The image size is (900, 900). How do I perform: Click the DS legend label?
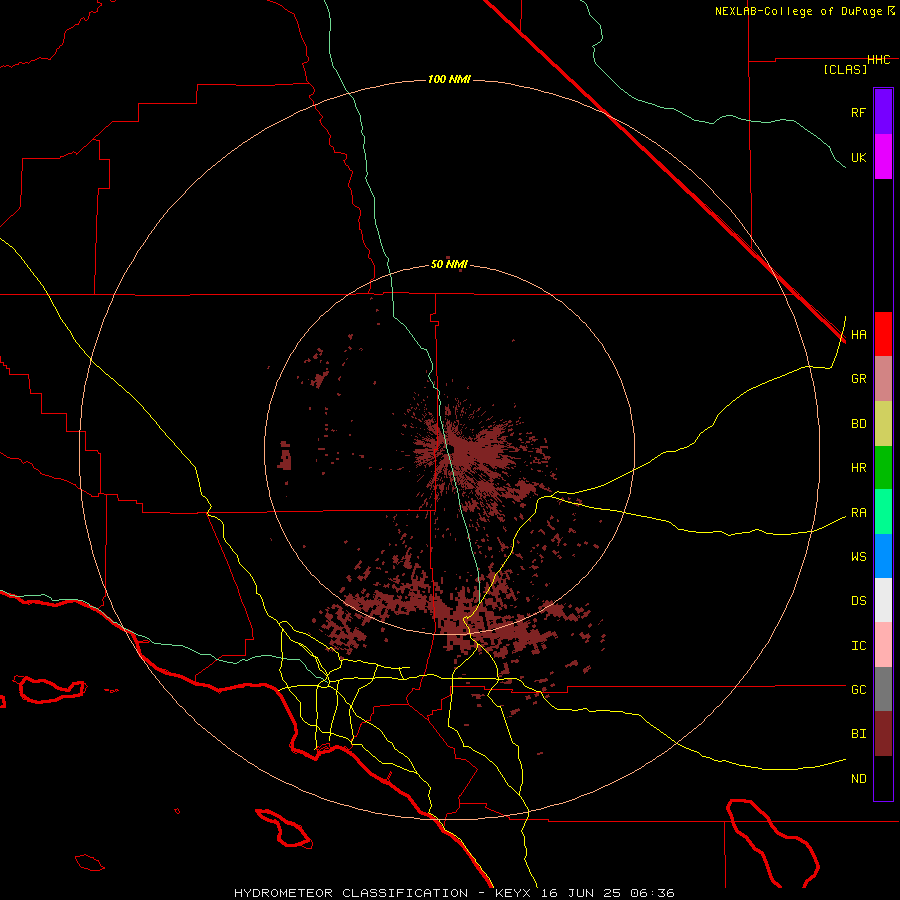point(858,601)
